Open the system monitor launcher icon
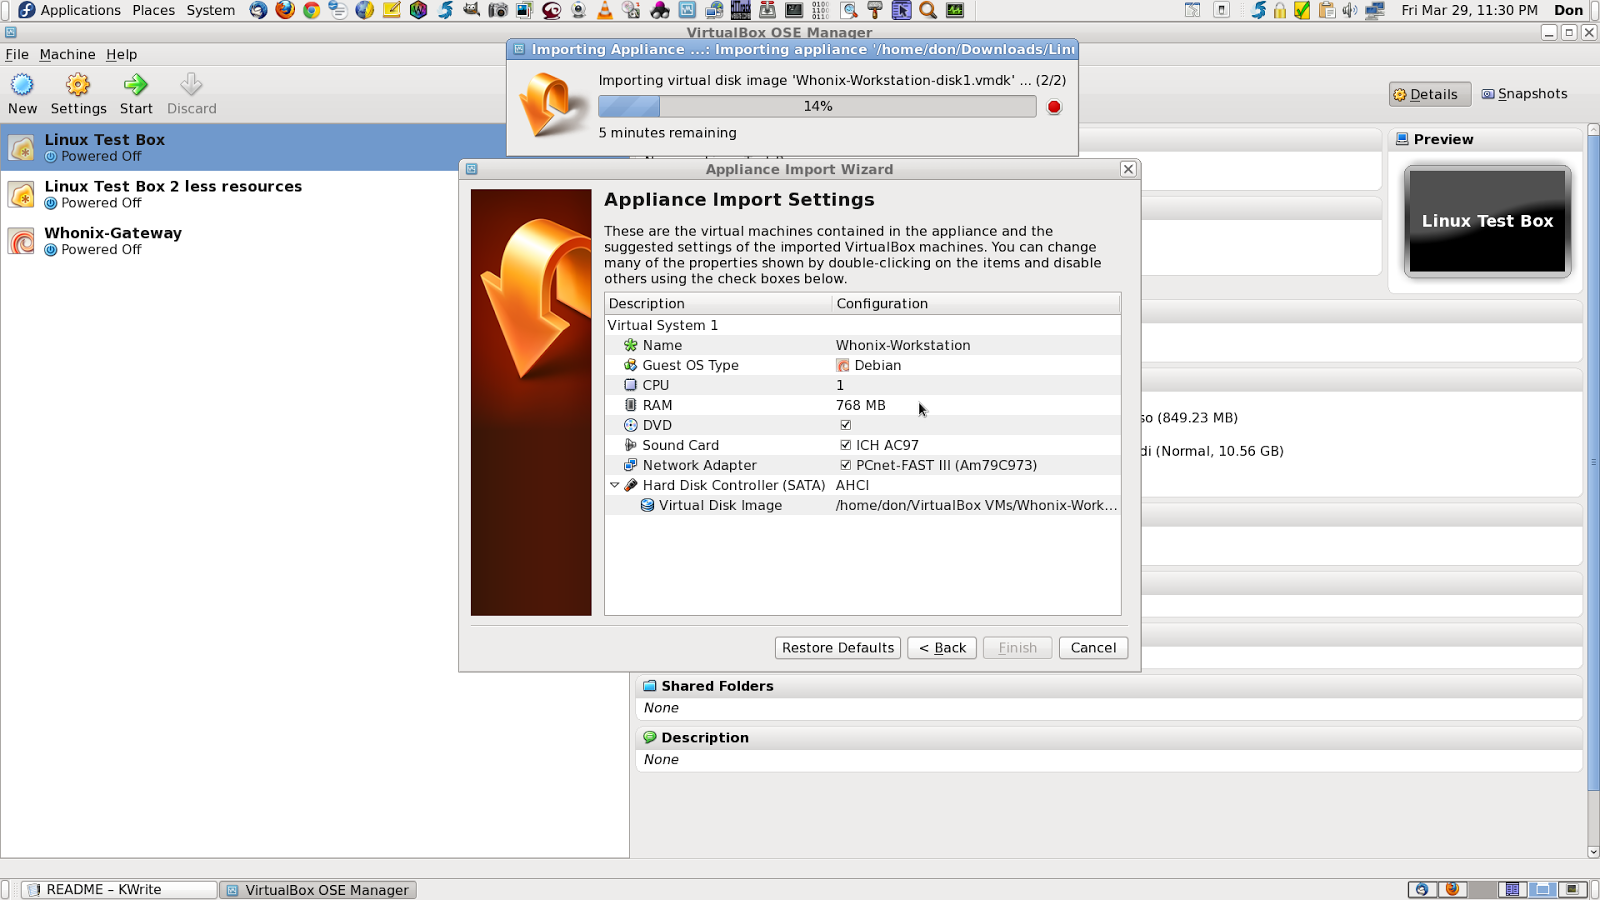The height and width of the screenshot is (900, 1600). click(x=955, y=10)
